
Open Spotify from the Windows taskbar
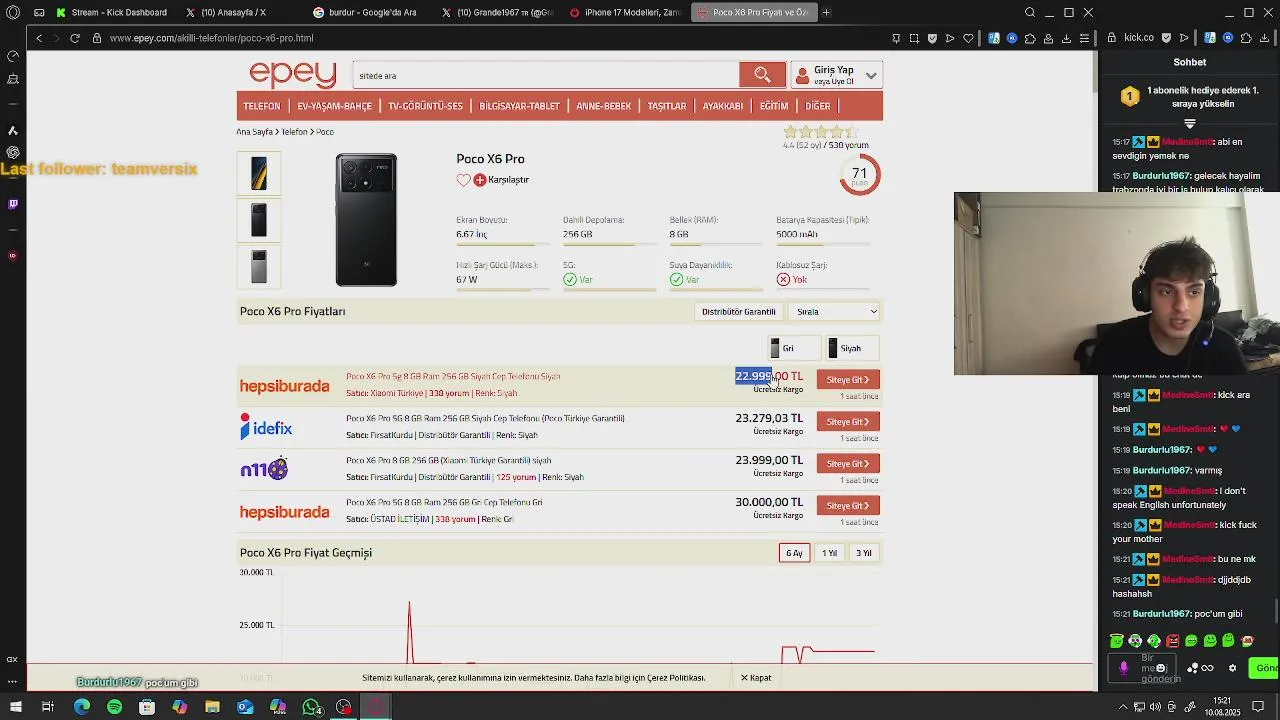point(114,707)
